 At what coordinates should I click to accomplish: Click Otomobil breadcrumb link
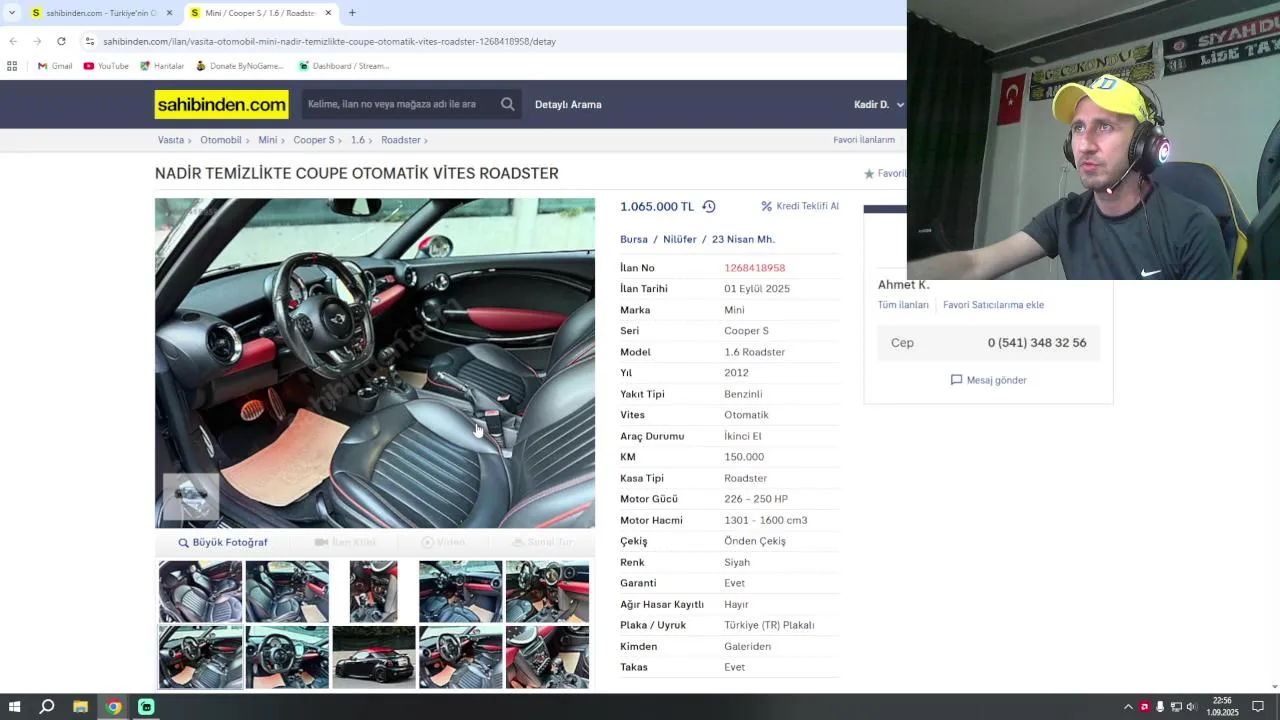(221, 140)
